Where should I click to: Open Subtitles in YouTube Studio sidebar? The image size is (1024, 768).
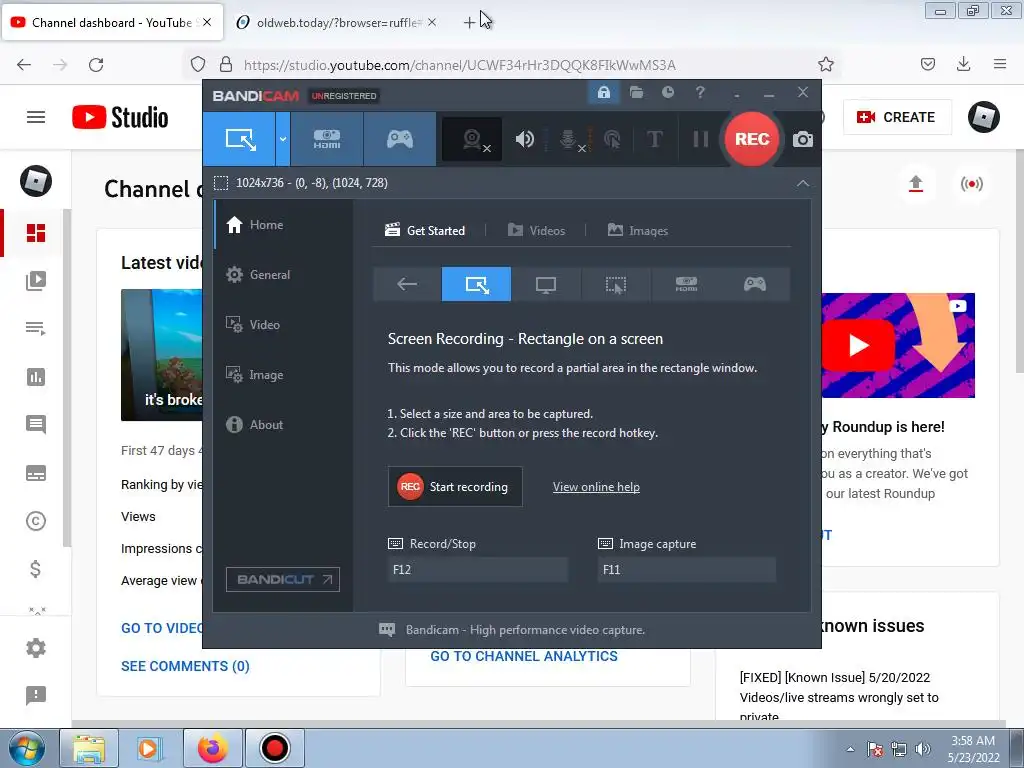click(36, 473)
